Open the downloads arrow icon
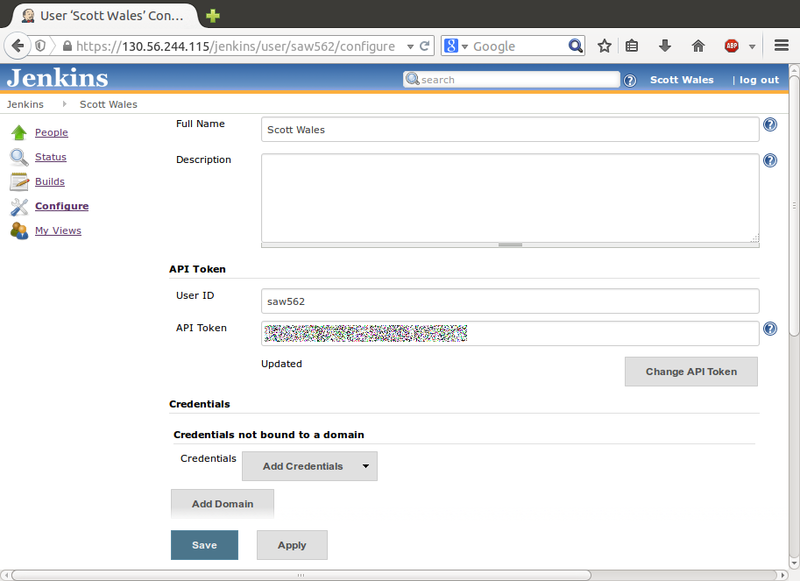Screen dimensions: 800x581 pos(664,46)
